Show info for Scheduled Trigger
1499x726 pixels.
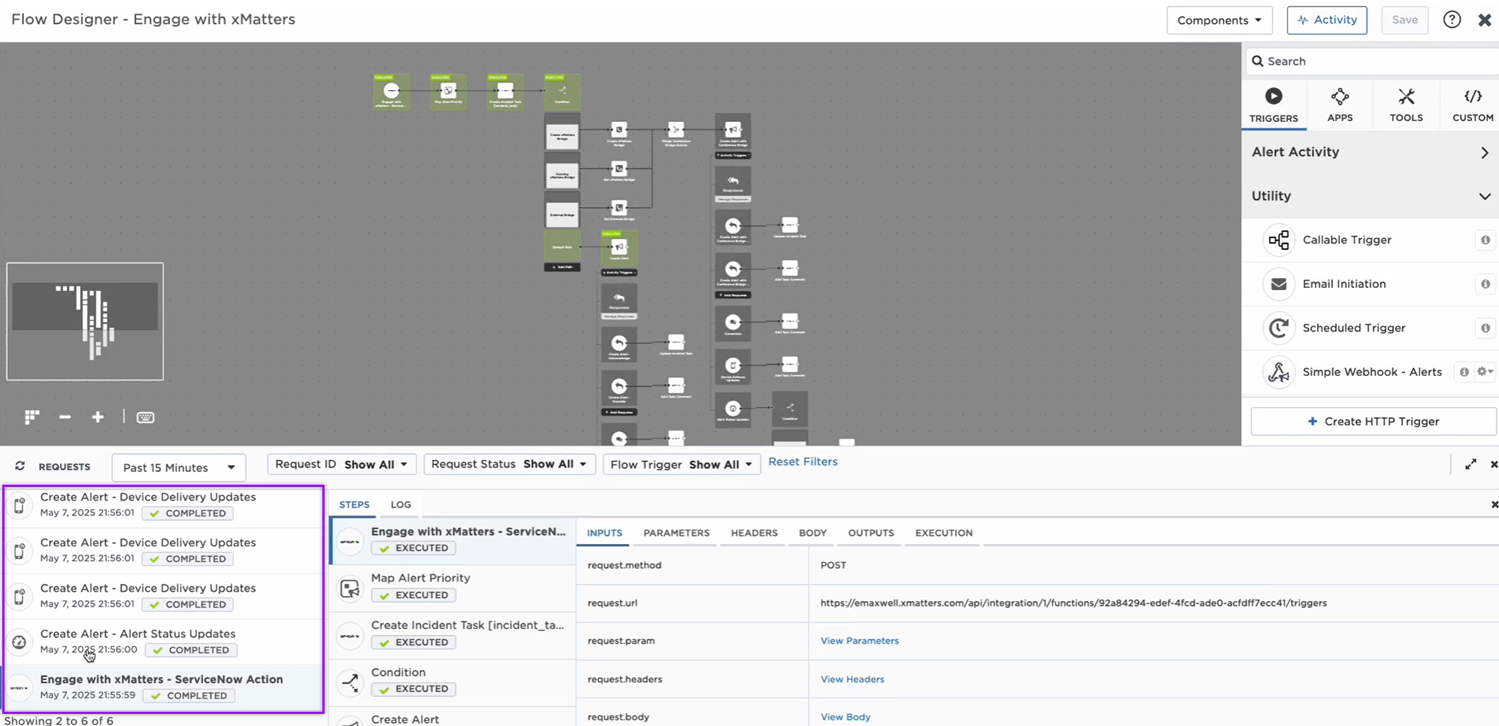click(1485, 328)
